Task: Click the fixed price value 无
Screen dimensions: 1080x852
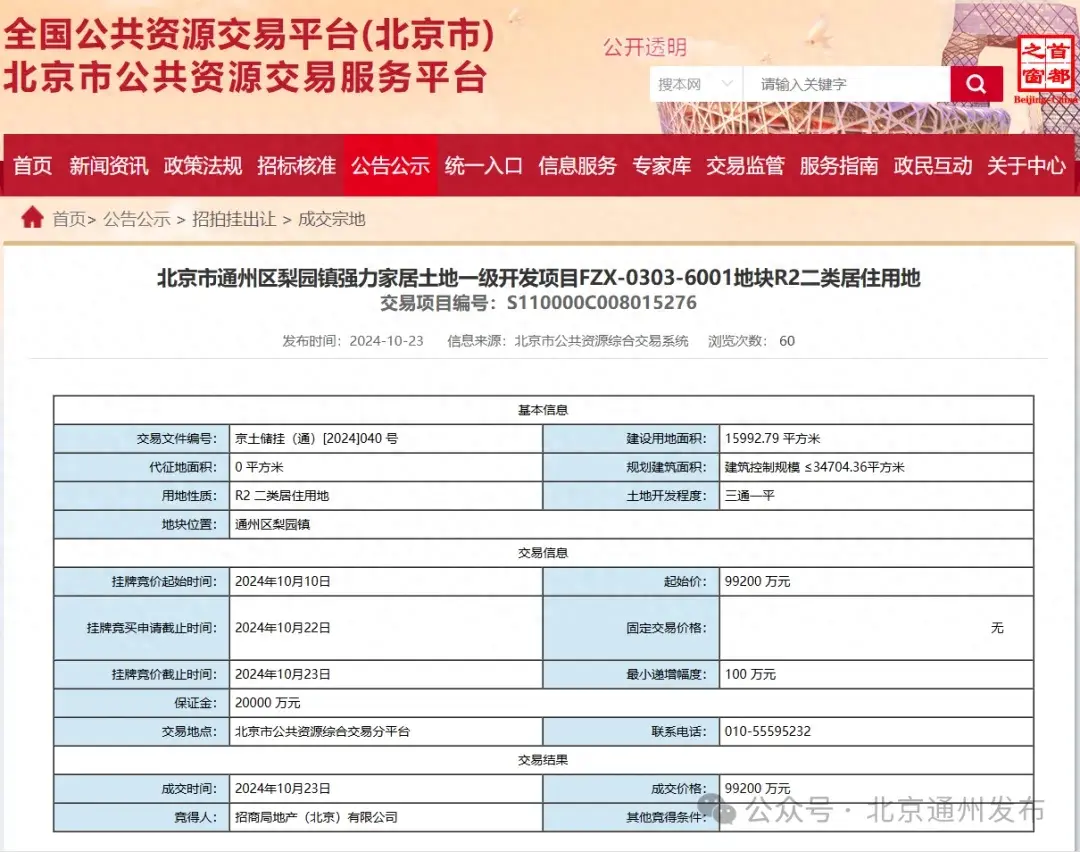Action: pyautogui.click(x=997, y=627)
